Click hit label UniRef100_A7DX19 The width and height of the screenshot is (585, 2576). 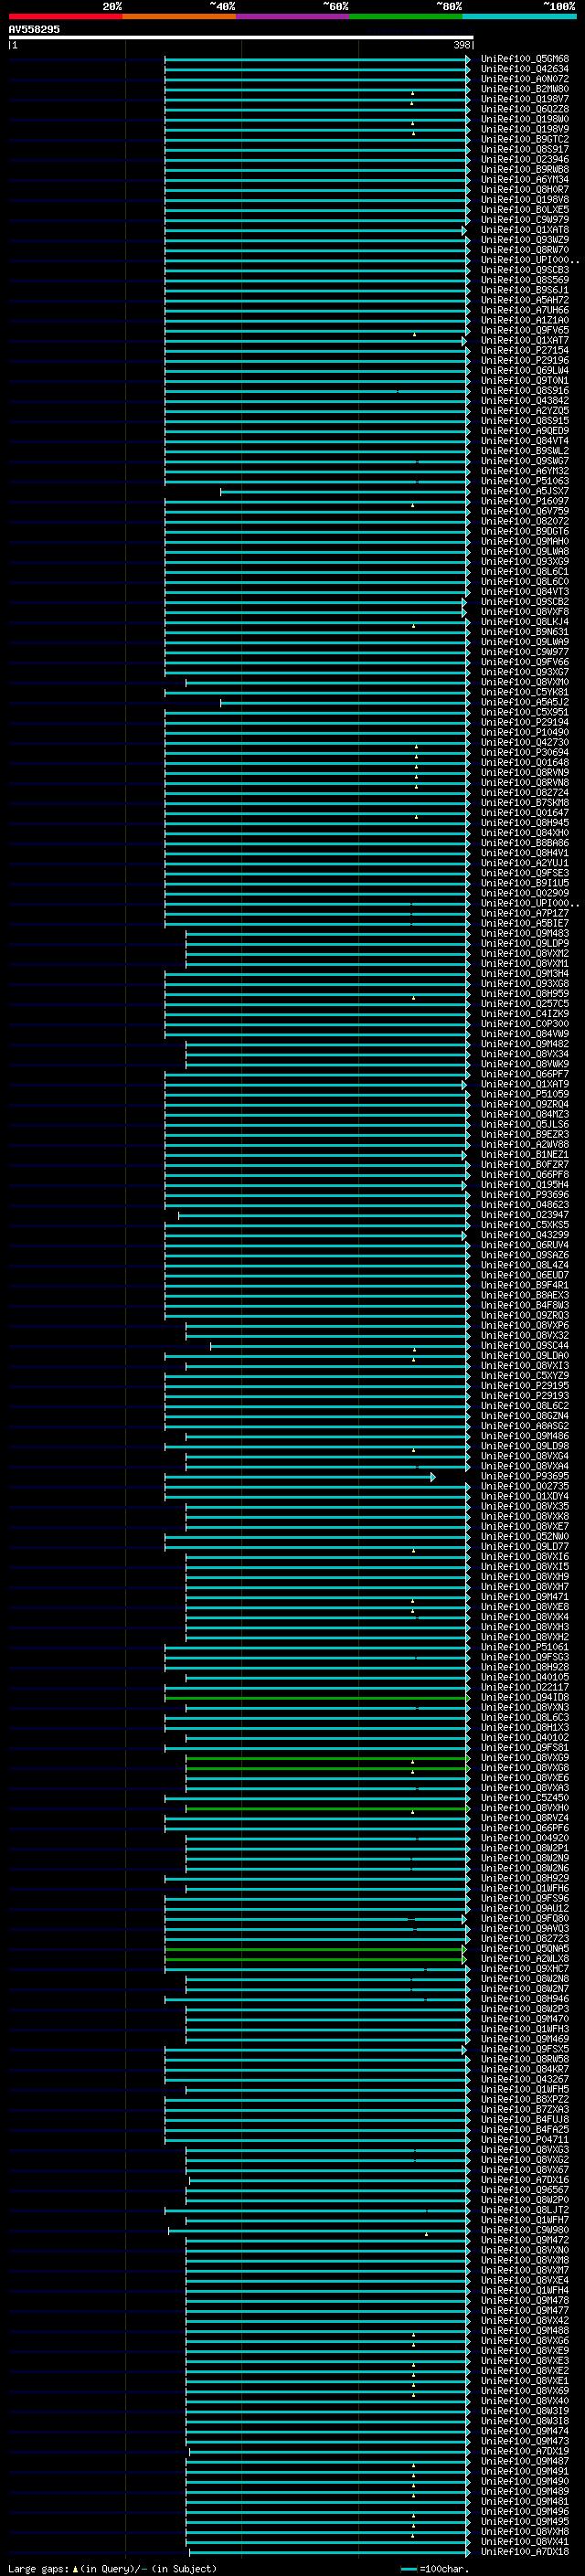[x=525, y=2451]
